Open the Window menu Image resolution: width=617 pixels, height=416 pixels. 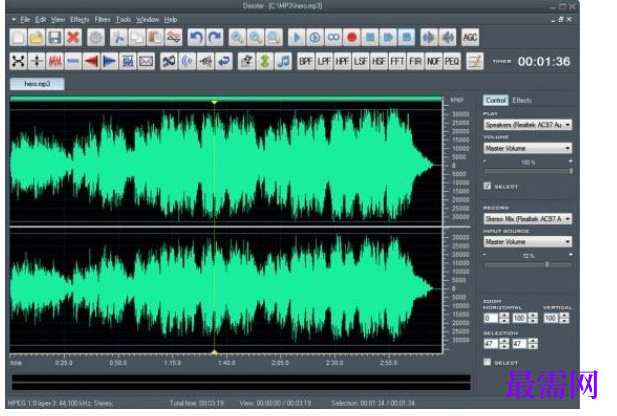[x=148, y=19]
